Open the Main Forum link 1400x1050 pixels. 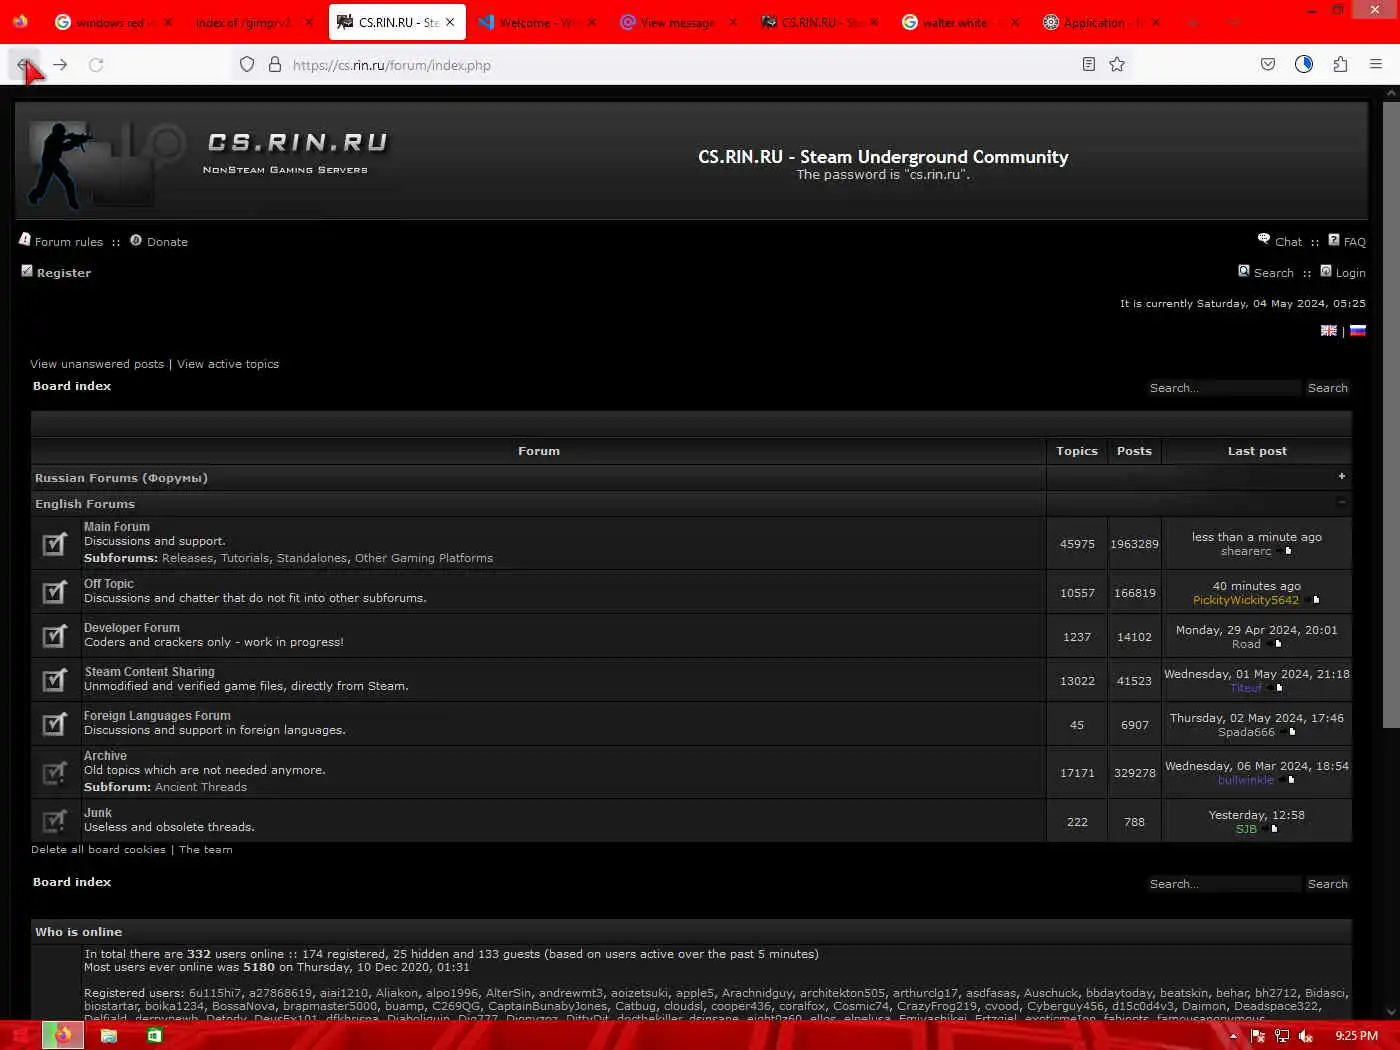pyautogui.click(x=117, y=527)
